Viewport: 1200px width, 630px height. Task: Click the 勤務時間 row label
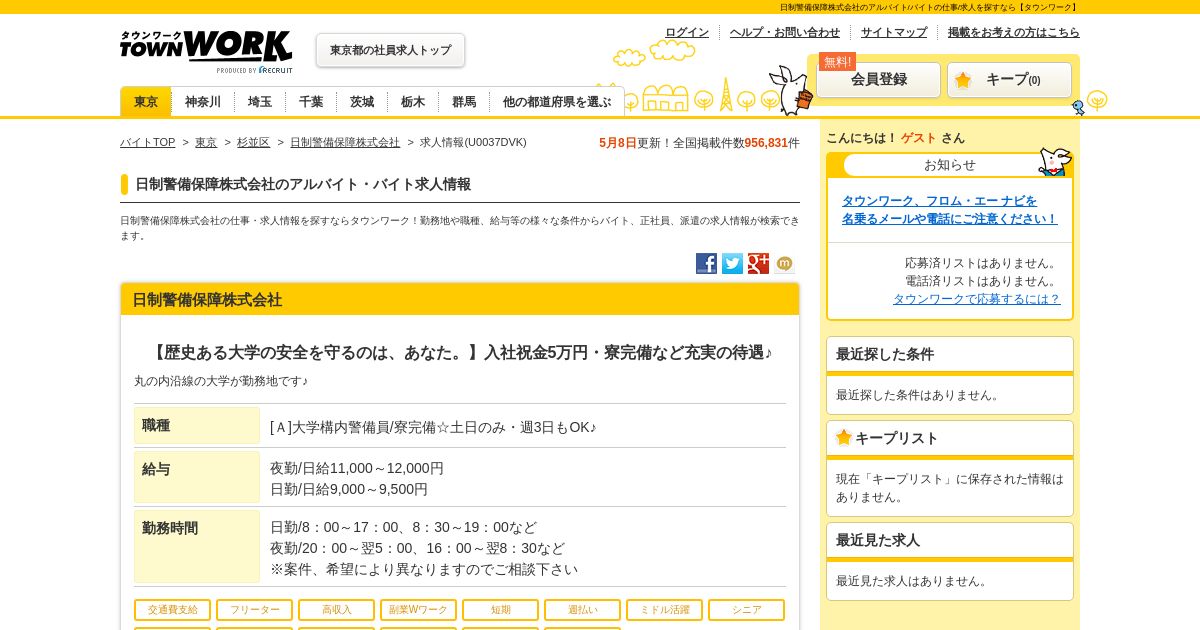[x=197, y=547]
